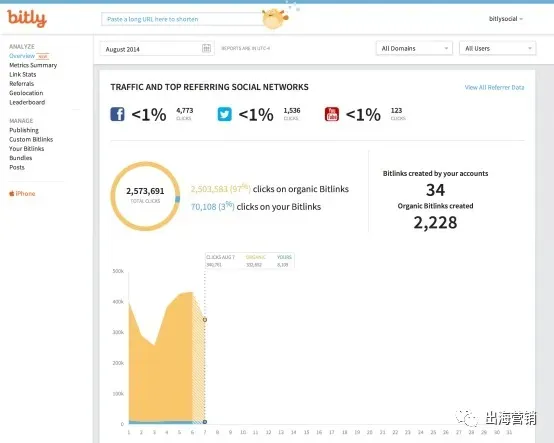Paste a long URL in shorten field
The height and width of the screenshot is (443, 554).
click(x=182, y=19)
